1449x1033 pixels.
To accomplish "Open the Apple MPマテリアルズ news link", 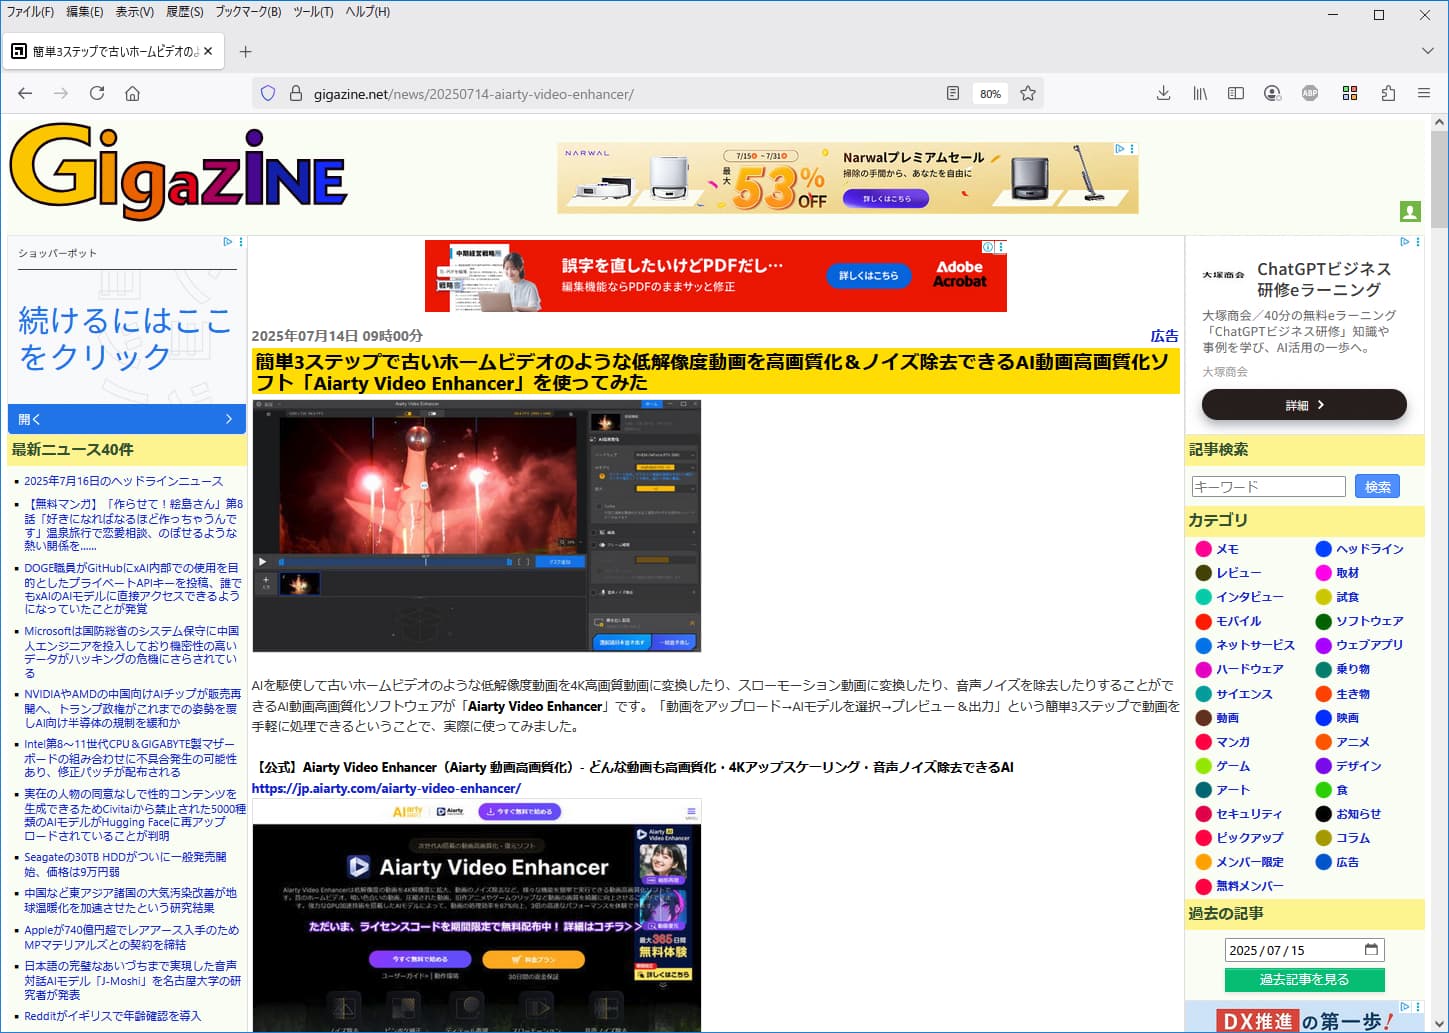I will [131, 937].
